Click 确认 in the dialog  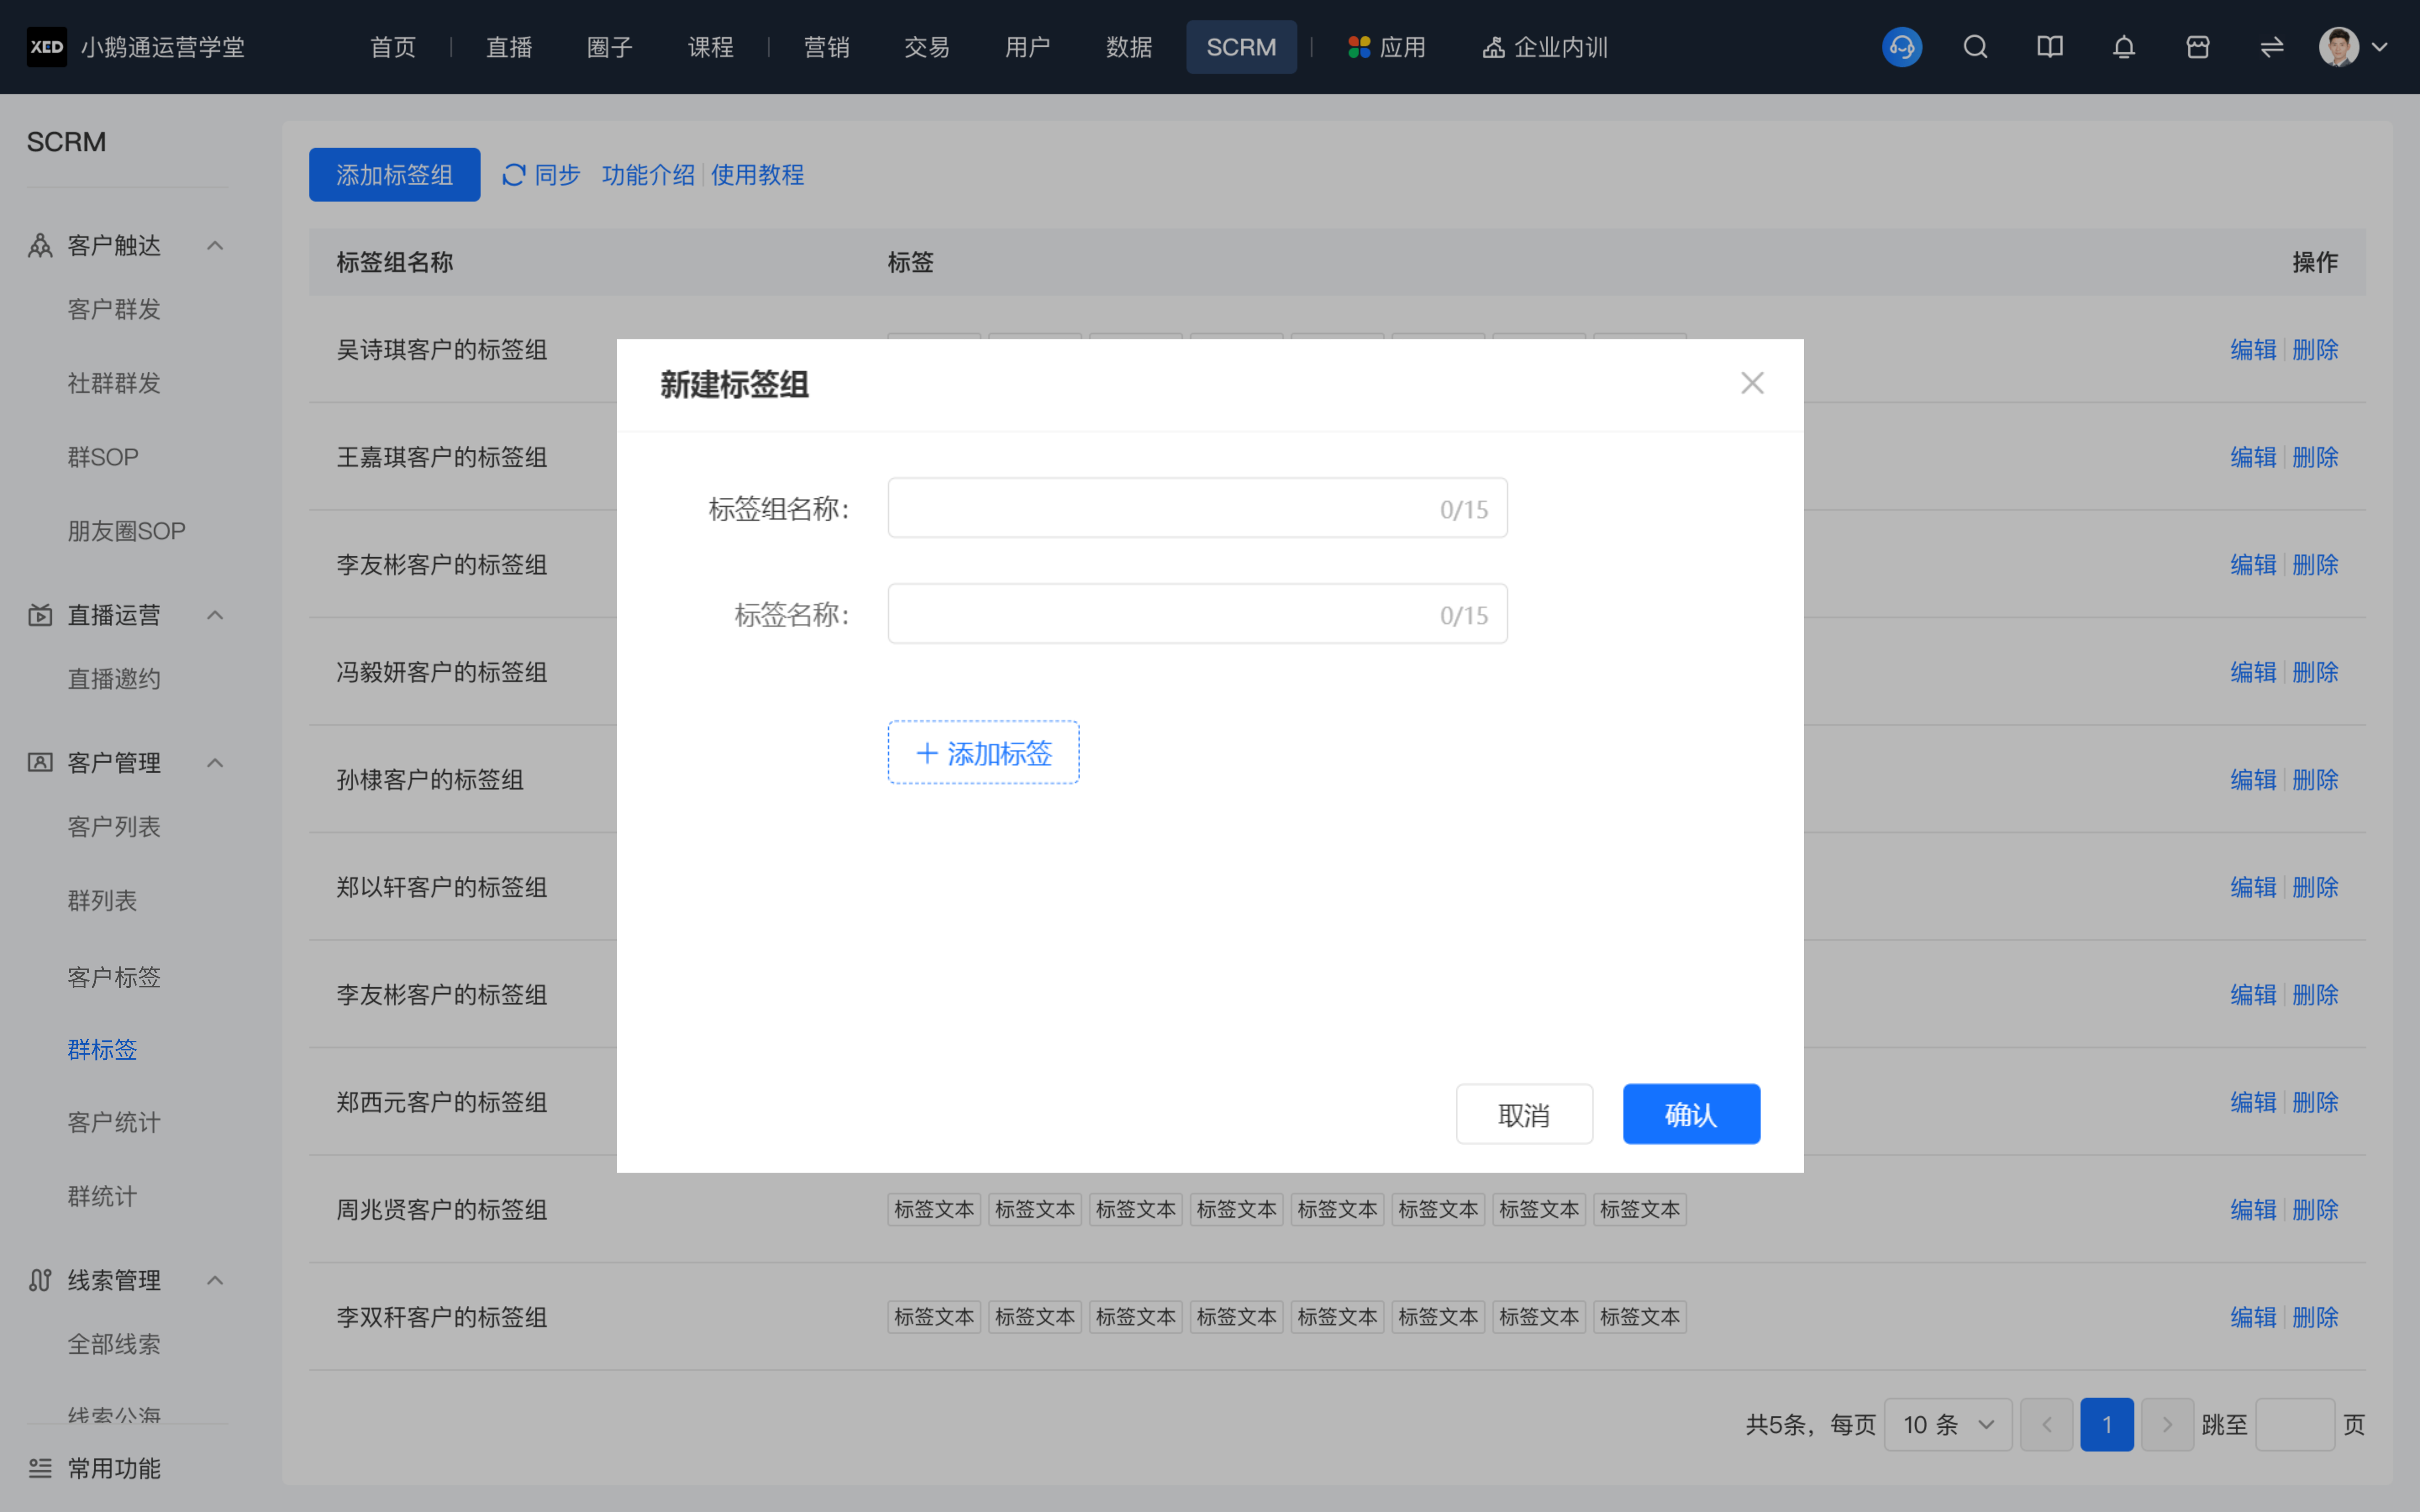tap(1691, 1114)
